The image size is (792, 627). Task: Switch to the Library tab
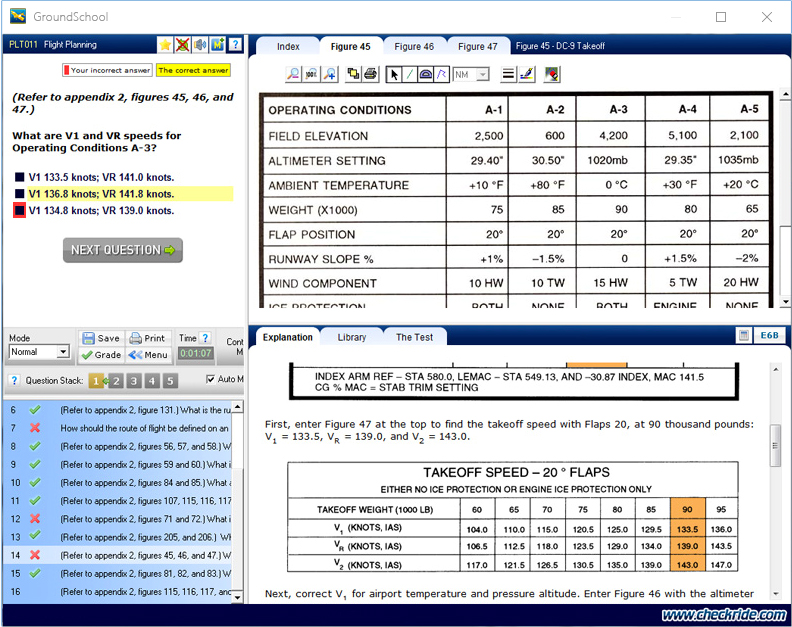352,337
